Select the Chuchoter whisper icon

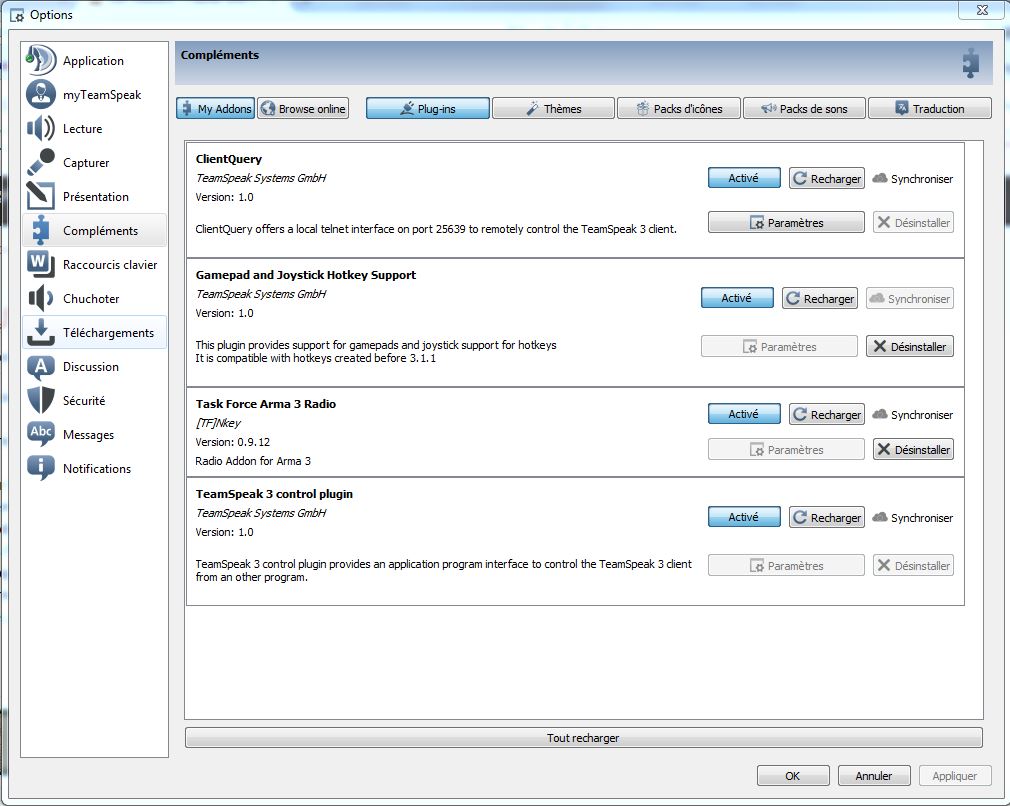(41, 299)
